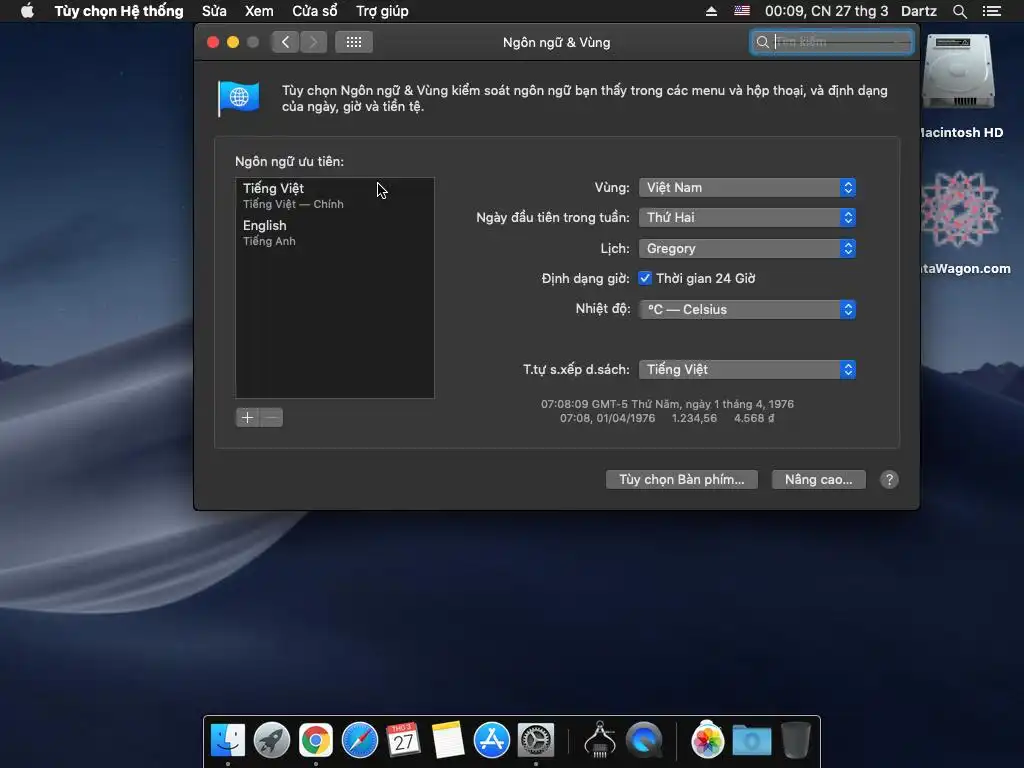Screen dimensions: 1024x768
Task: Toggle the Thời gian 24 Giờ checkbox
Action: click(x=645, y=279)
